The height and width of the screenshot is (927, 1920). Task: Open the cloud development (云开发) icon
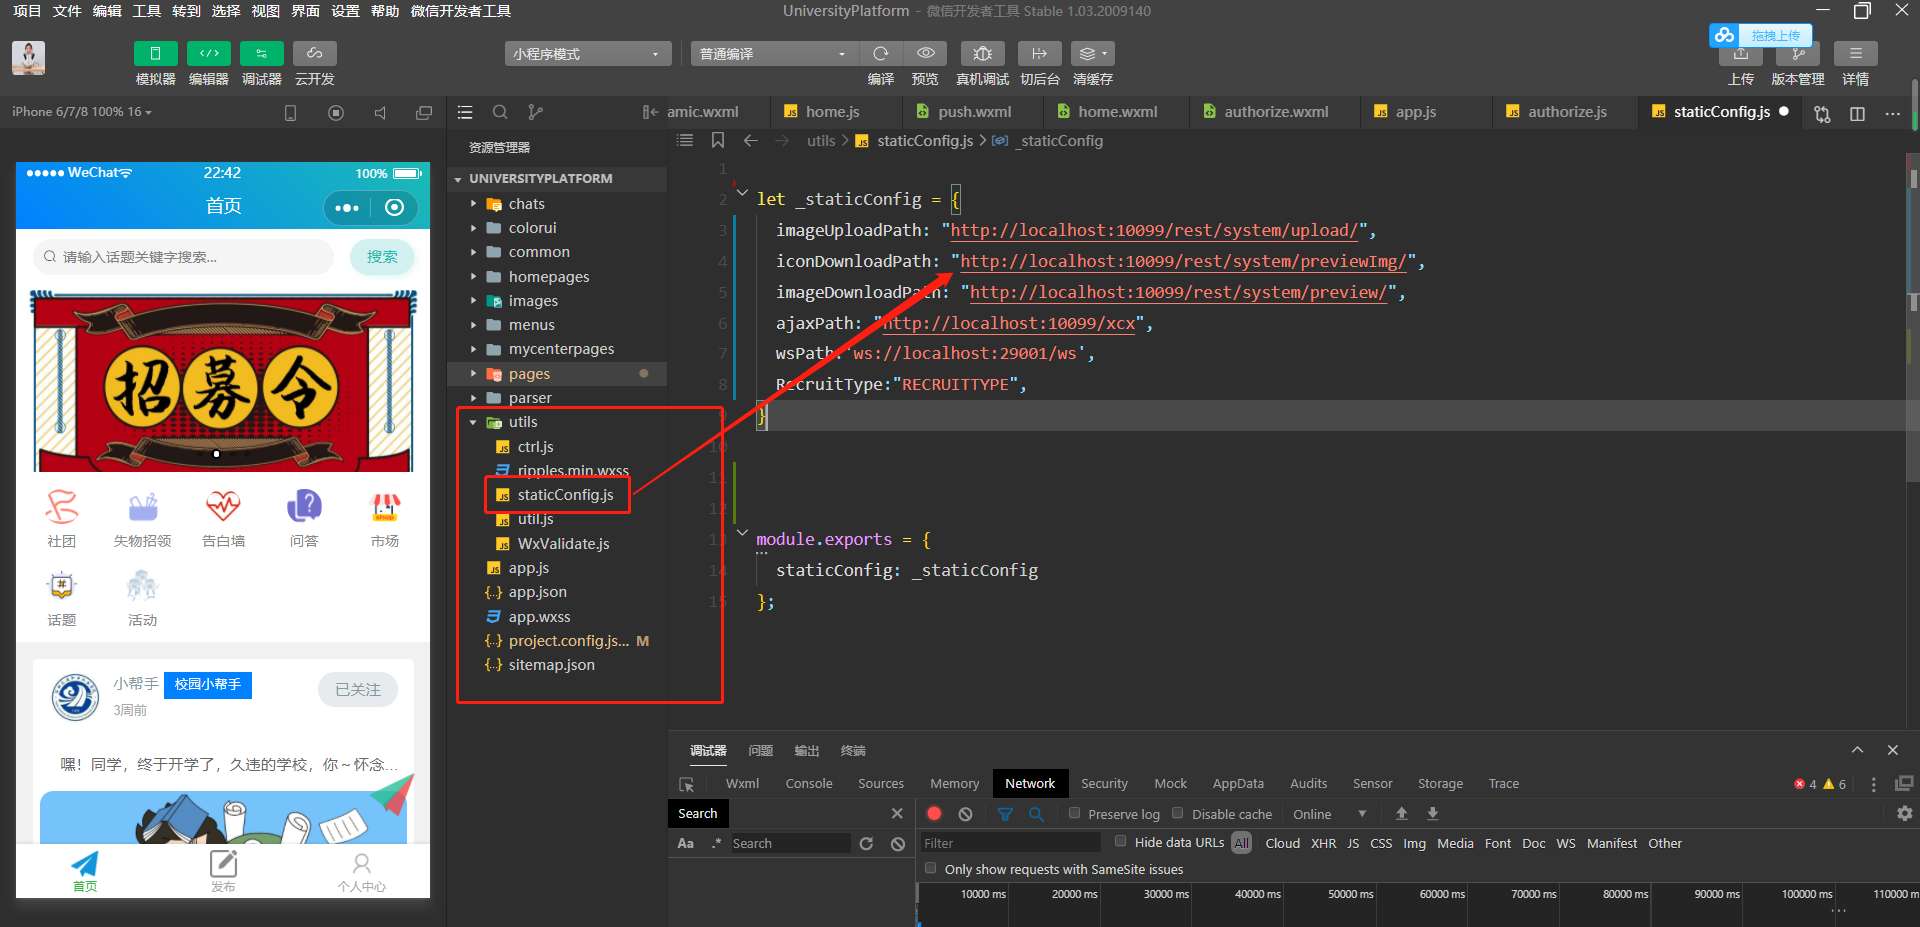point(314,53)
